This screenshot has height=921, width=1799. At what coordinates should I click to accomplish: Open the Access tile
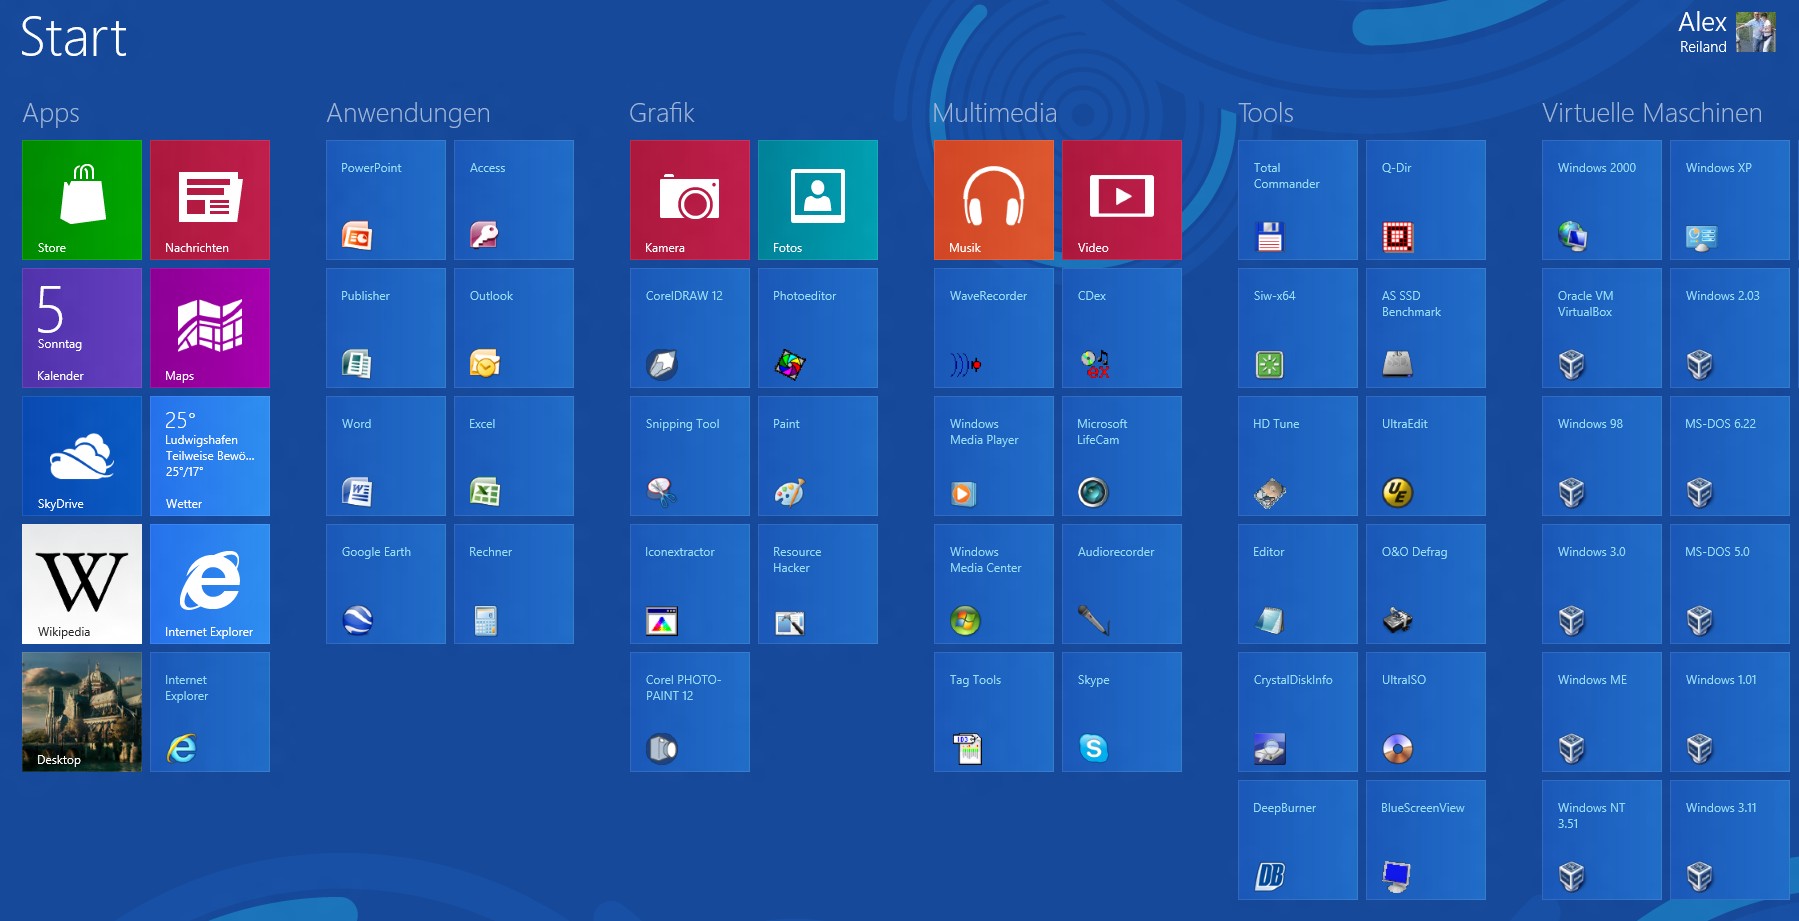click(x=514, y=200)
